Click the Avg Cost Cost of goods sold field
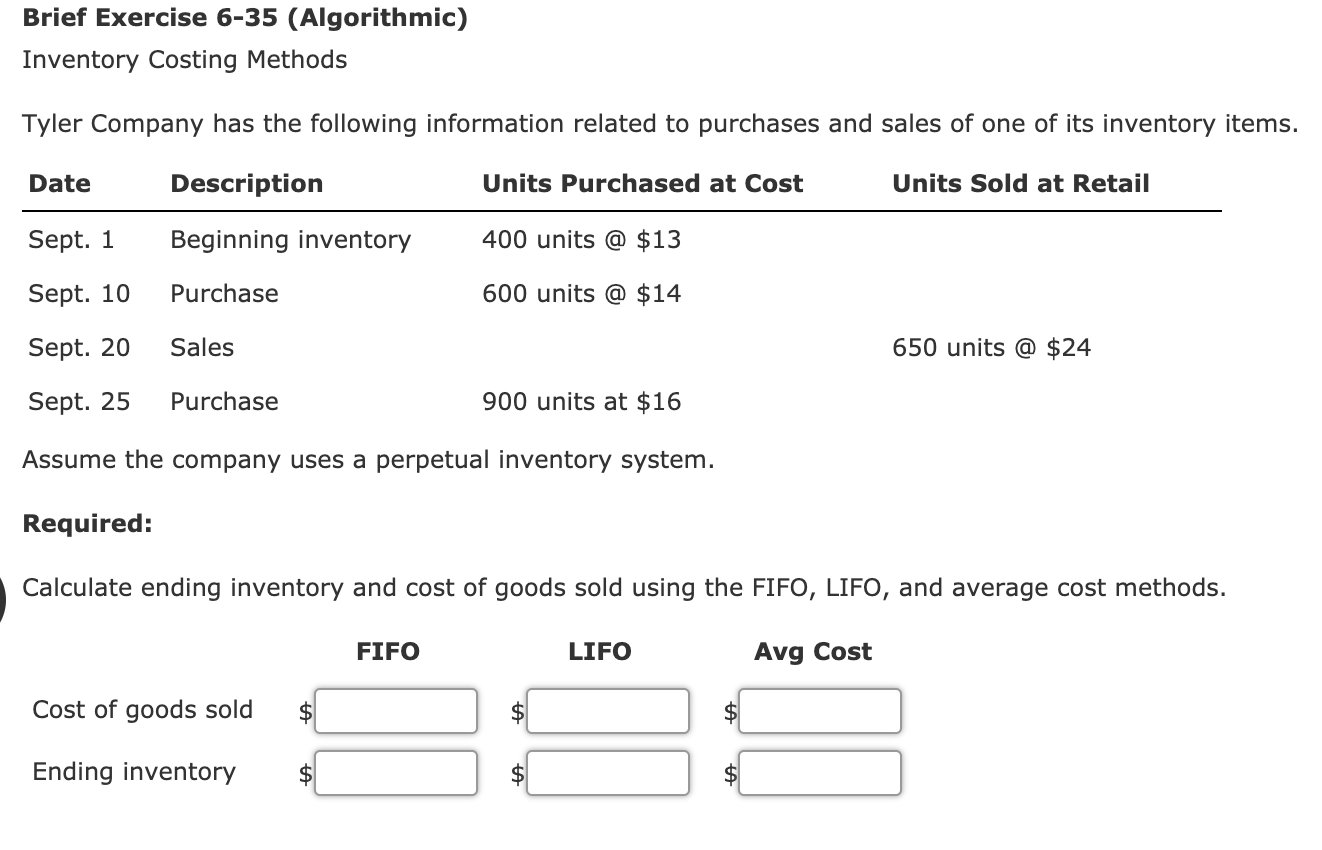1322x850 pixels. [x=819, y=710]
